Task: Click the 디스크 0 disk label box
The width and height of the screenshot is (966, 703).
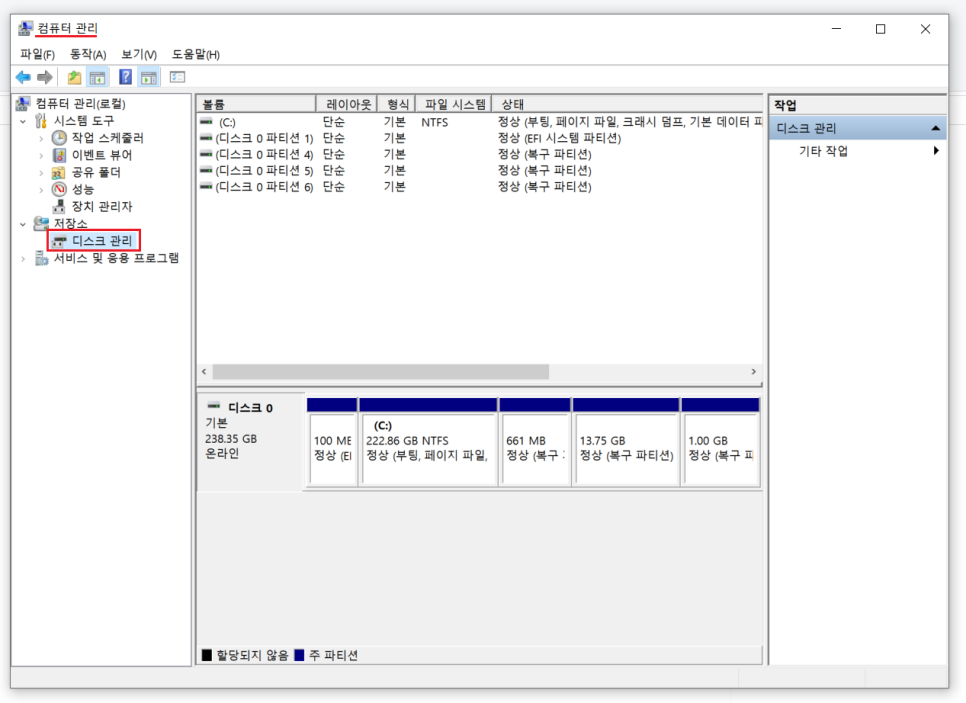Action: click(x=251, y=441)
